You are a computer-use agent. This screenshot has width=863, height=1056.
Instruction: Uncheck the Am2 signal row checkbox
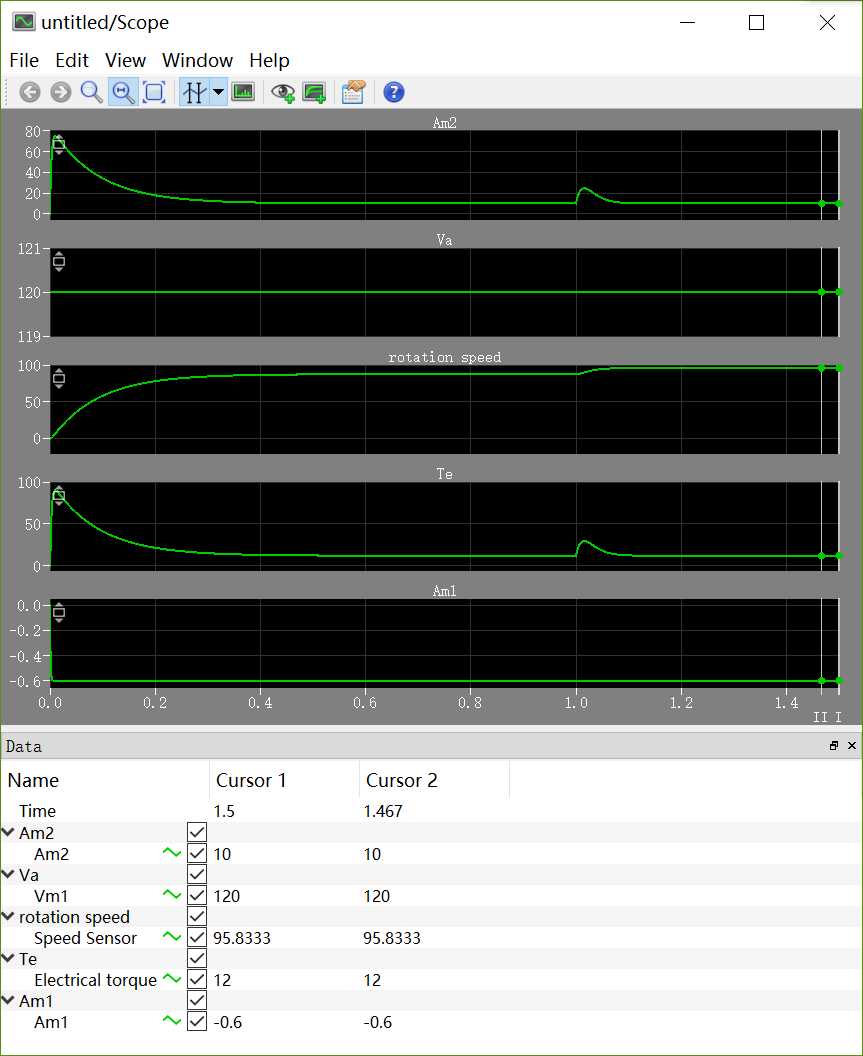tap(197, 854)
